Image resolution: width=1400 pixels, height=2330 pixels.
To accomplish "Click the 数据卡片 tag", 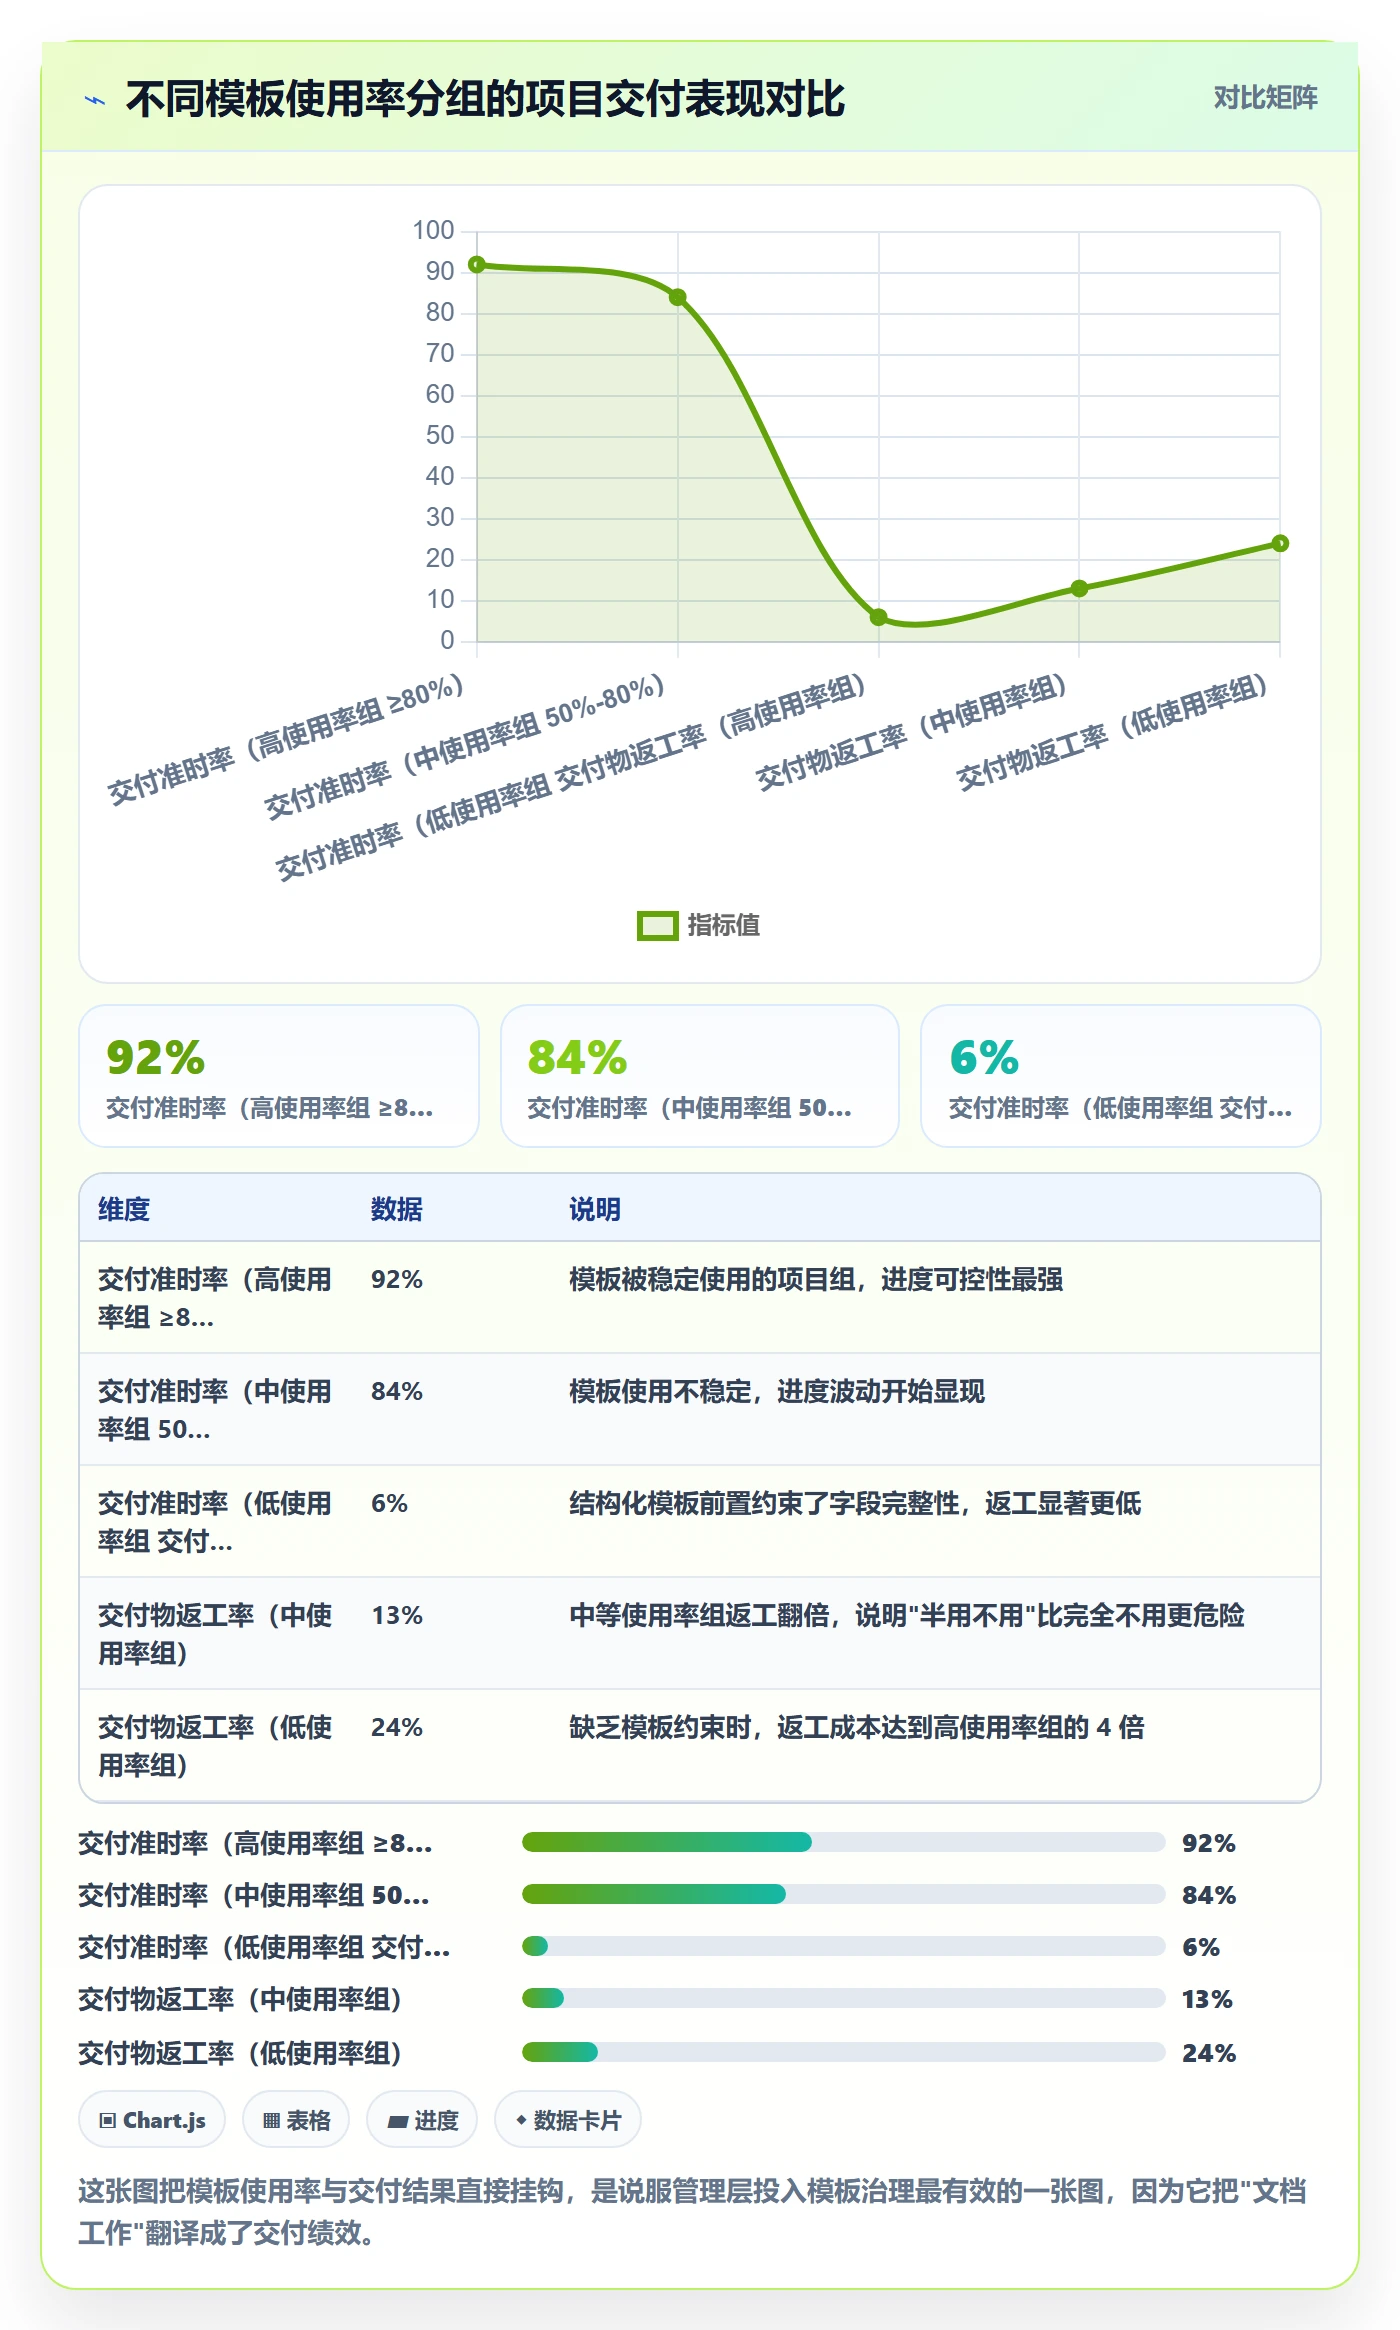I will point(568,2120).
